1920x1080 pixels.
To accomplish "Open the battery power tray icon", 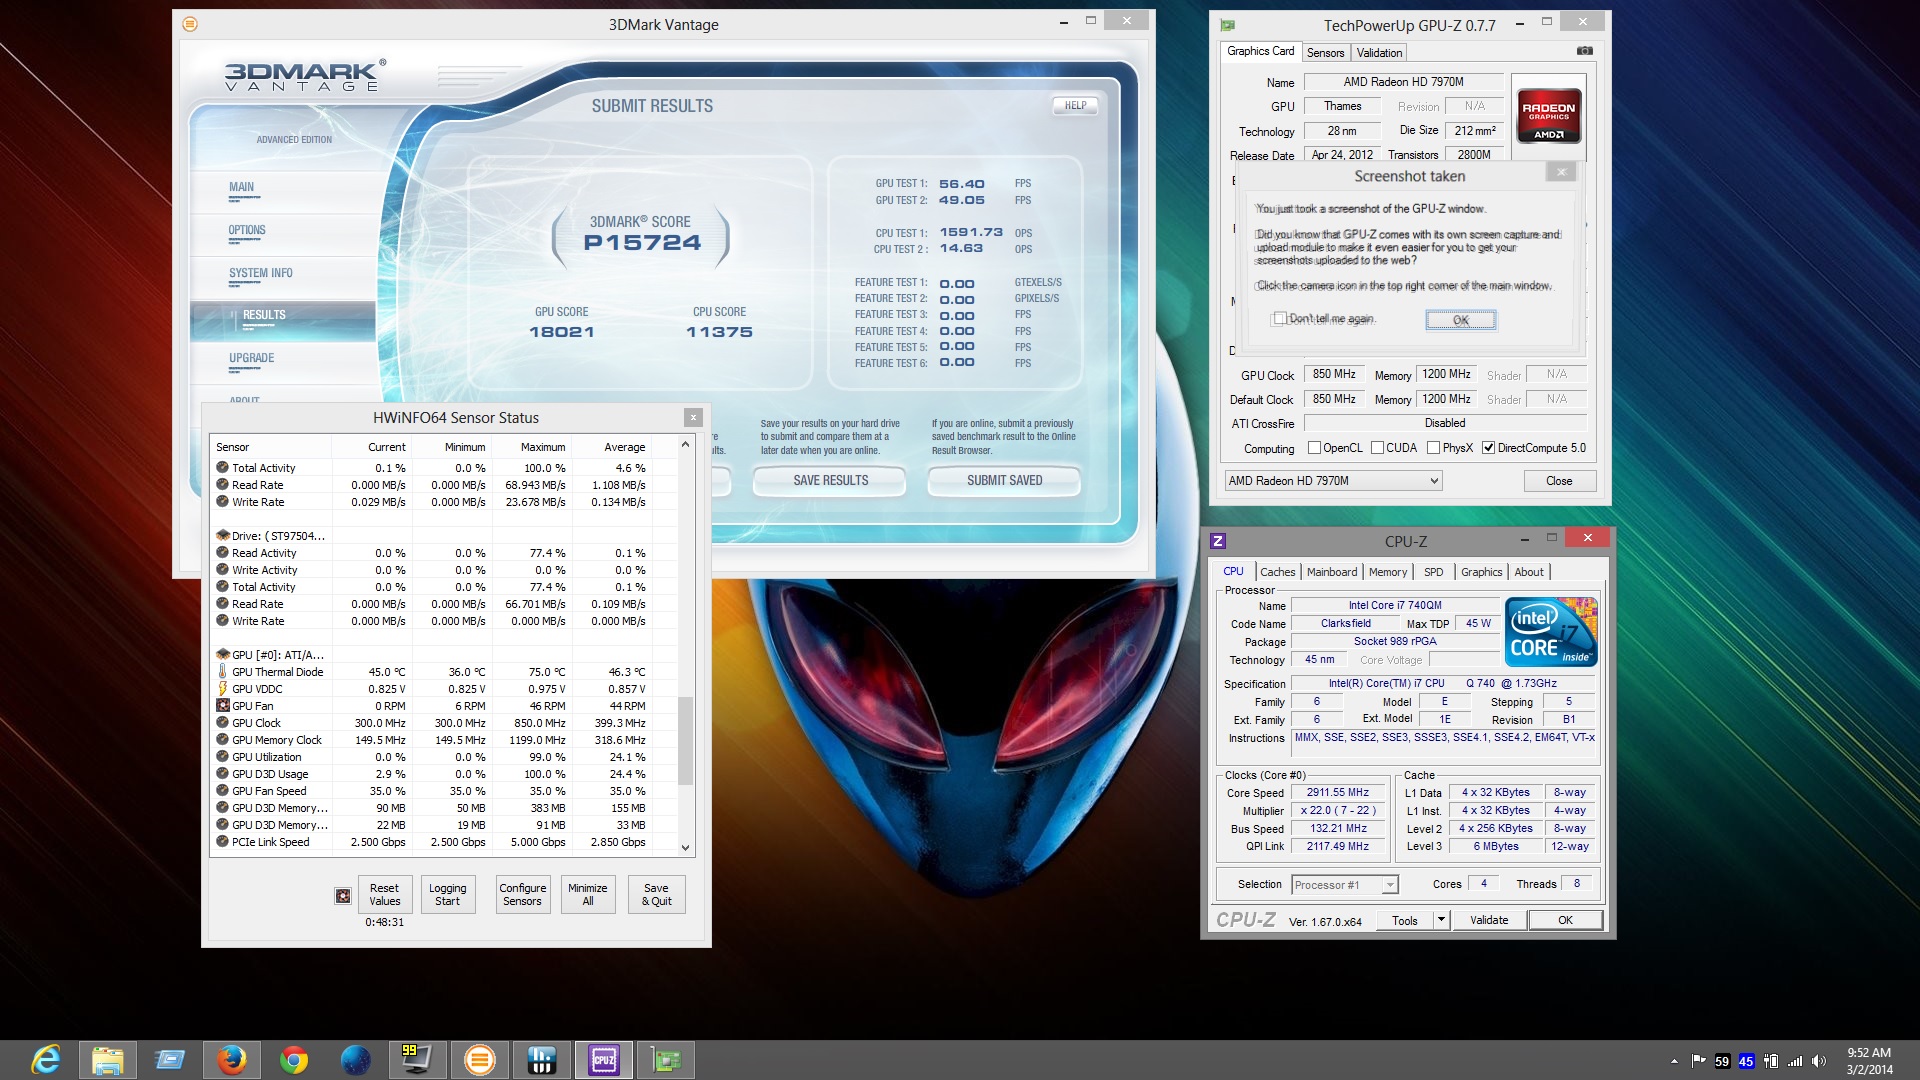I will (x=1770, y=1061).
